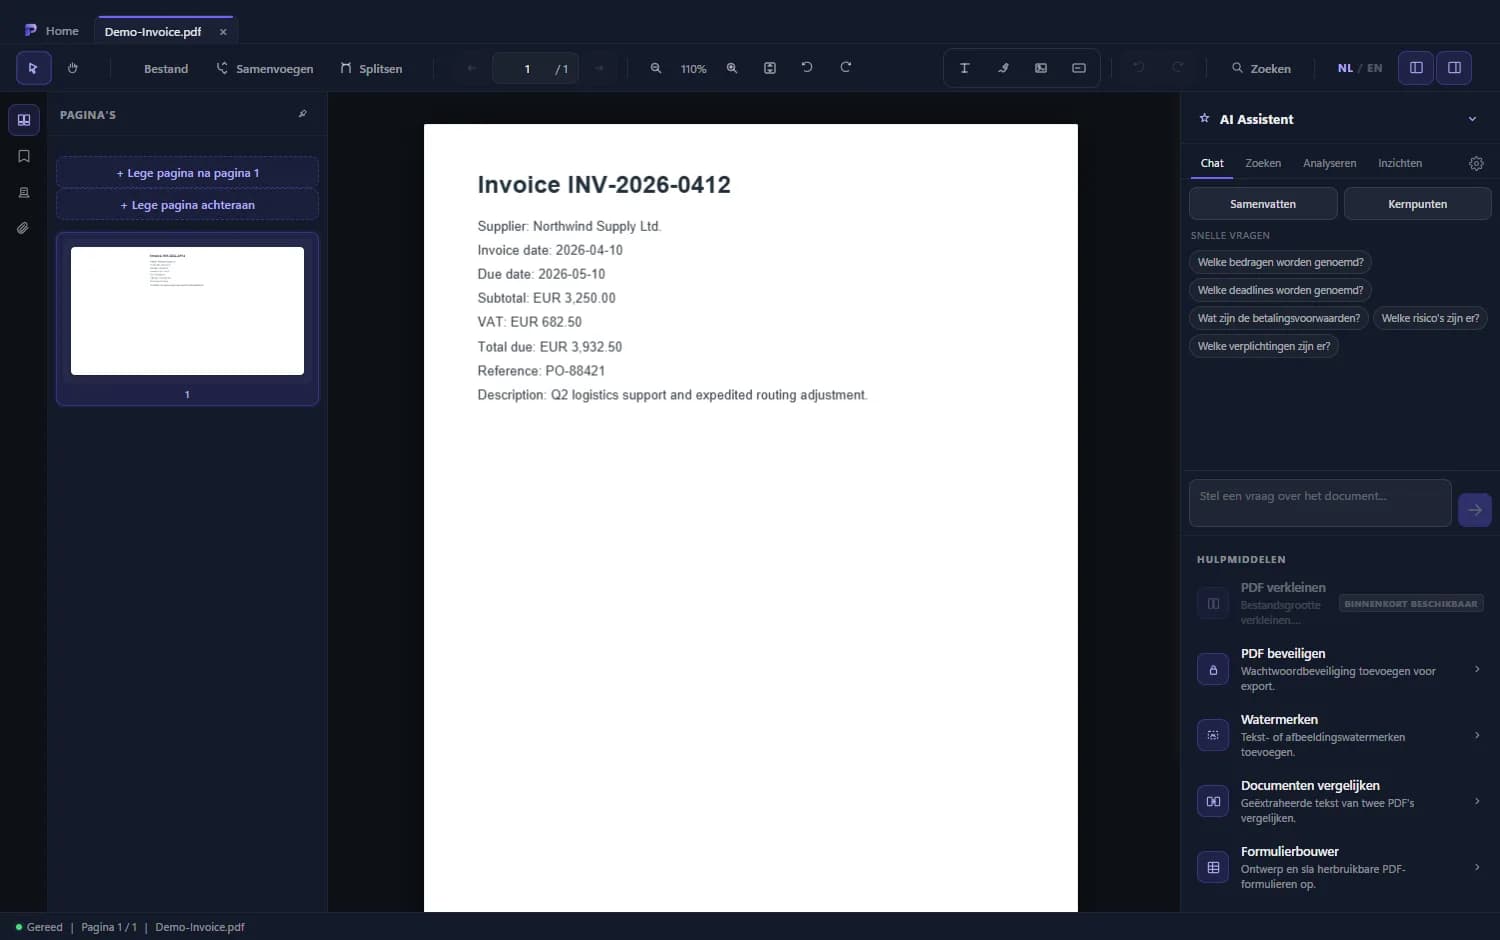
Task: Add blank page with Lege pagina achteraan
Action: 187,205
